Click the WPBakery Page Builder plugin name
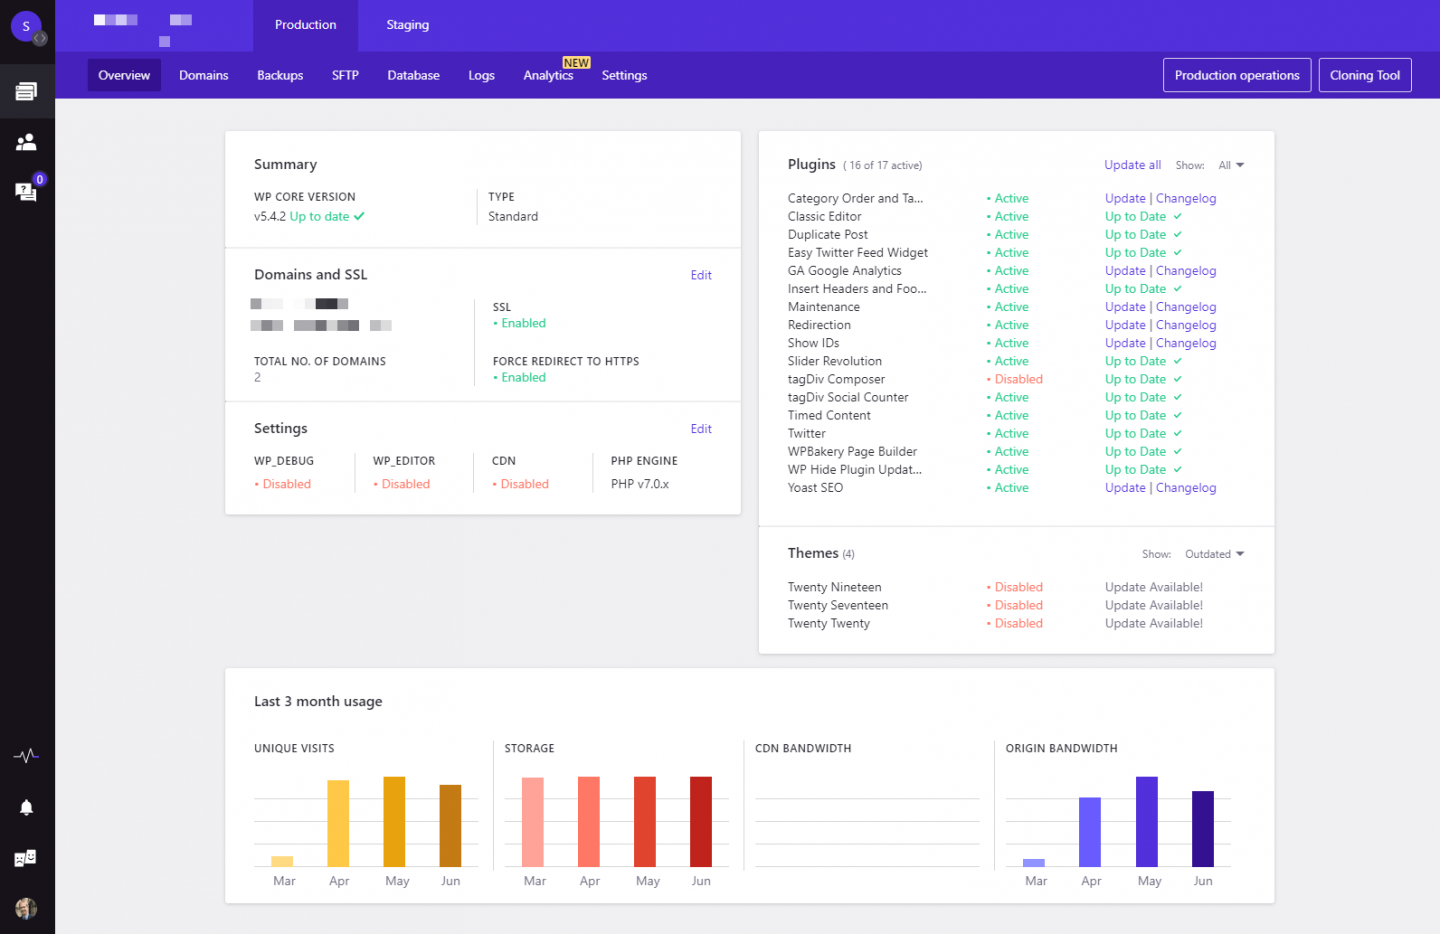 tap(852, 452)
